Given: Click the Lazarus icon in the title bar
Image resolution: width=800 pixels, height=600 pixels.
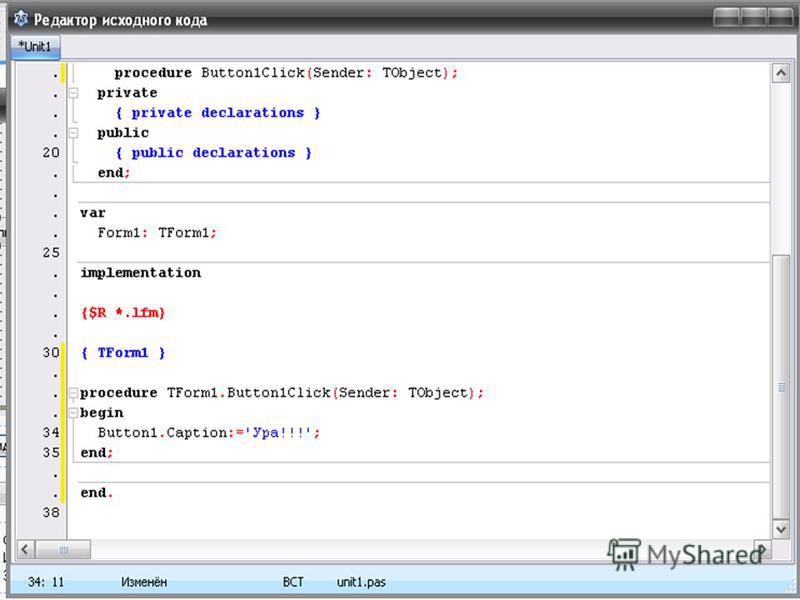Looking at the screenshot, I should tap(21, 19).
